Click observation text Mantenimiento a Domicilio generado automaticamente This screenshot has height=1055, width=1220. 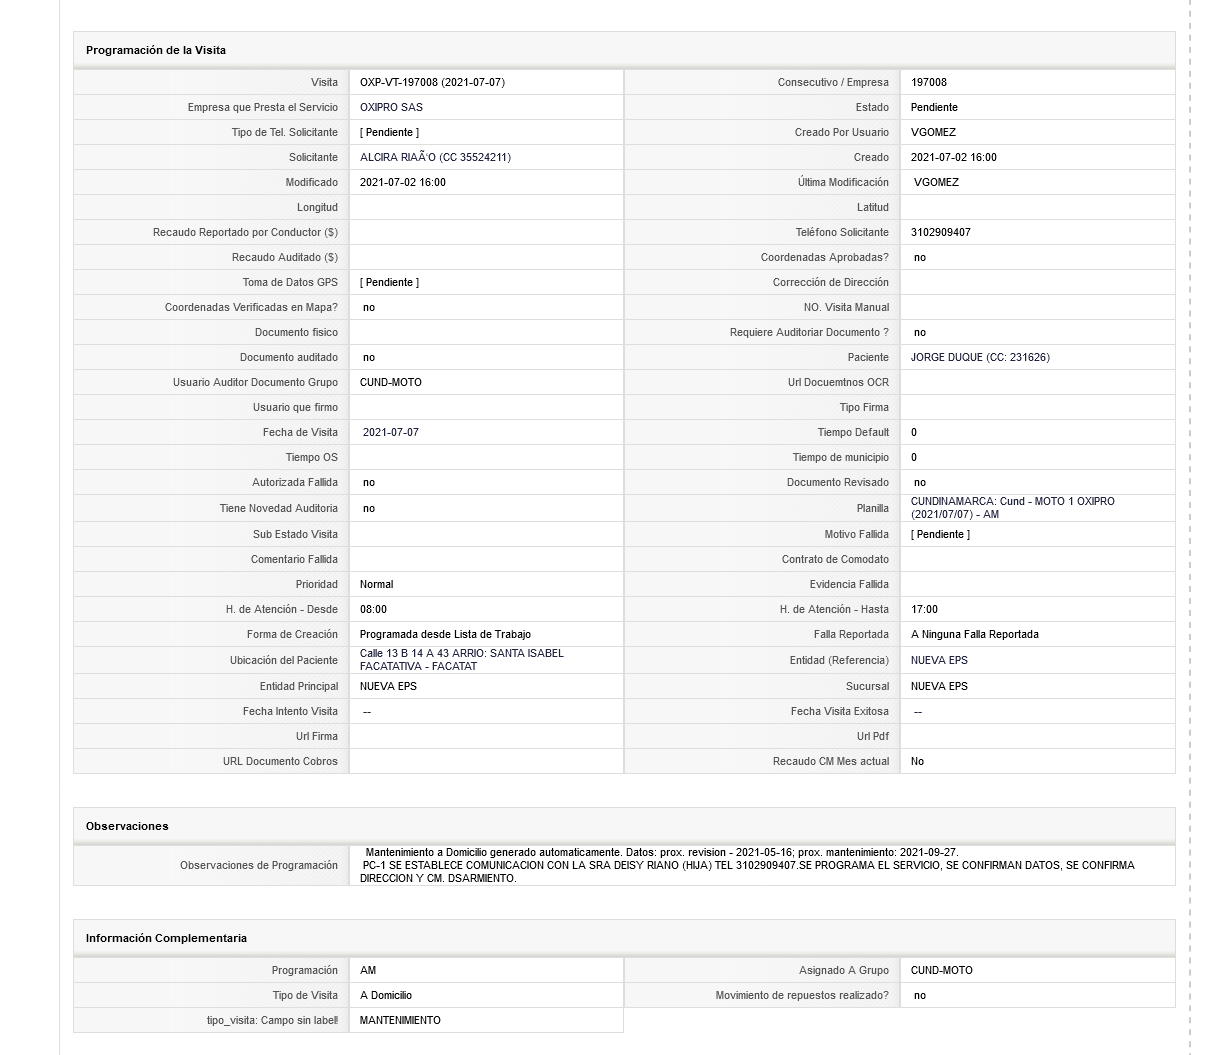[494, 852]
